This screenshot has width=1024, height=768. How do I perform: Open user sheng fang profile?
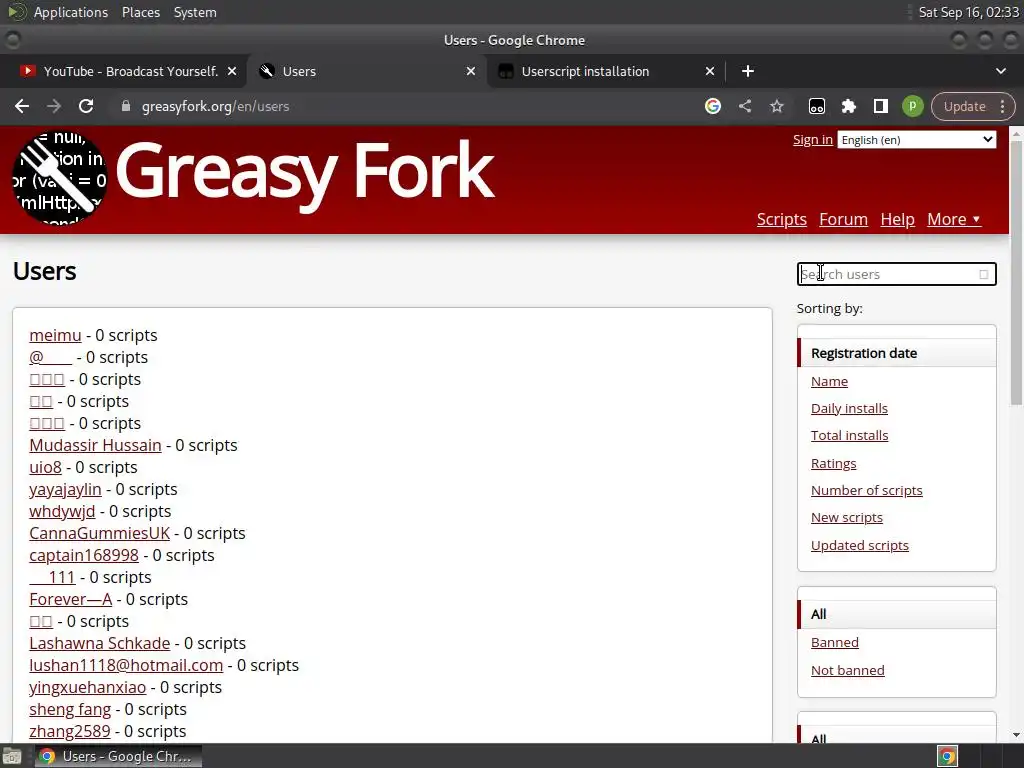tap(70, 709)
